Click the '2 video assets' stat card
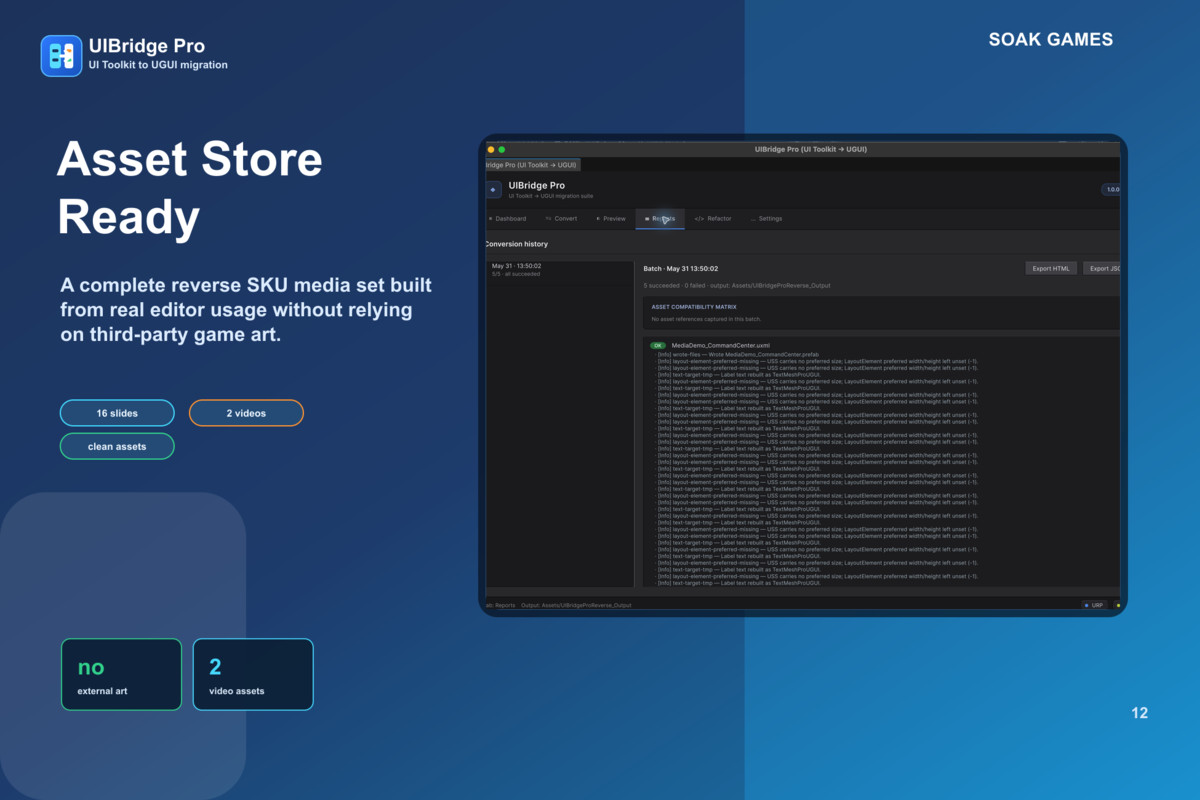Viewport: 1200px width, 800px height. [x=253, y=675]
